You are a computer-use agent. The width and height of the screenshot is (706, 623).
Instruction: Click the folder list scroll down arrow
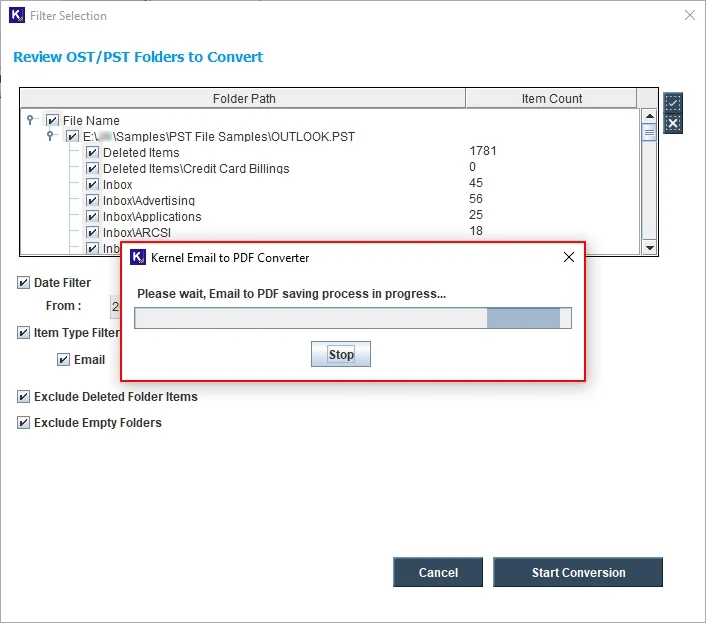pyautogui.click(x=649, y=248)
